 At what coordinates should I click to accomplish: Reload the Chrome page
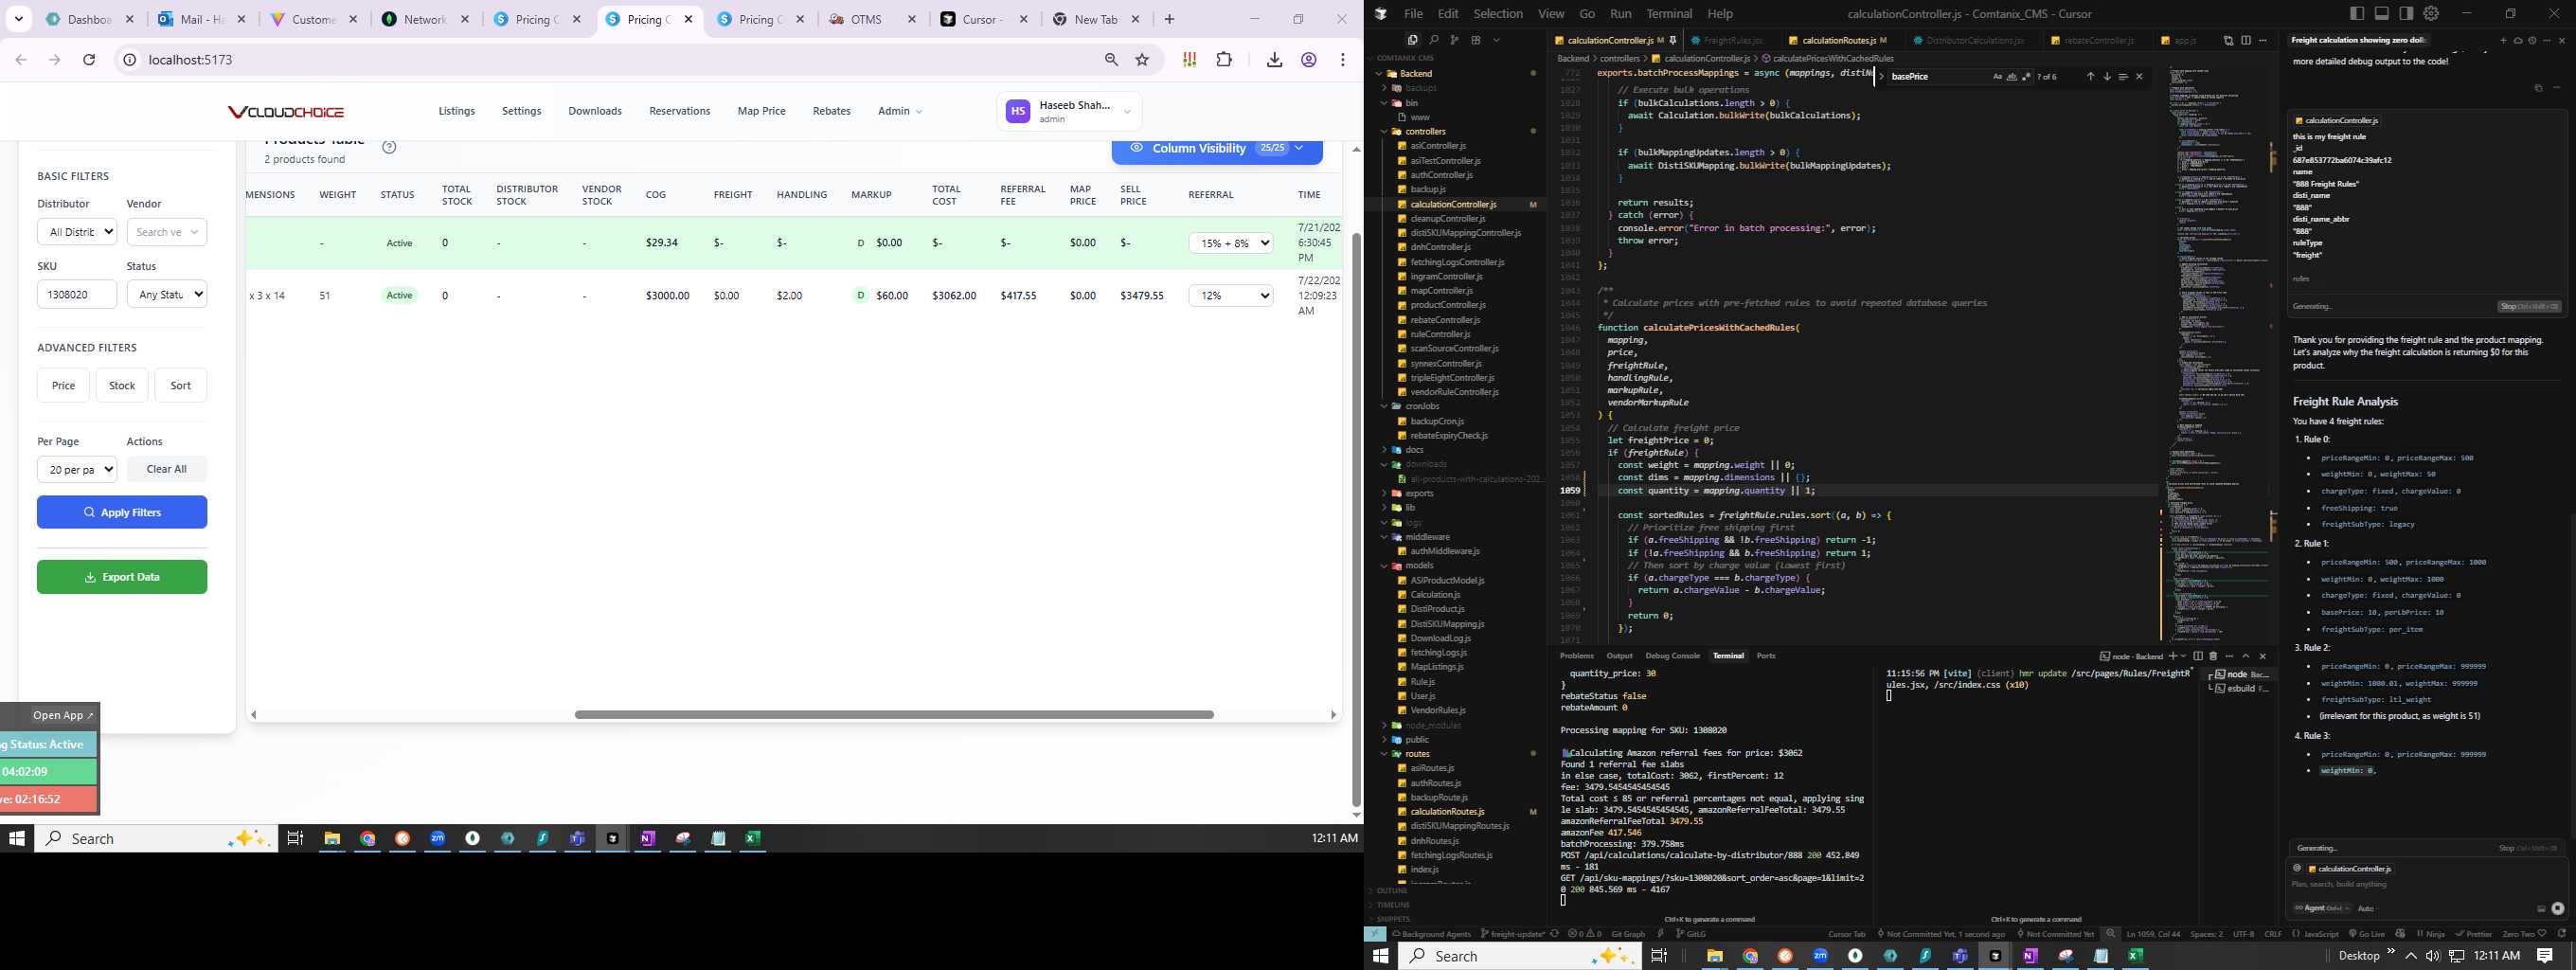[89, 60]
